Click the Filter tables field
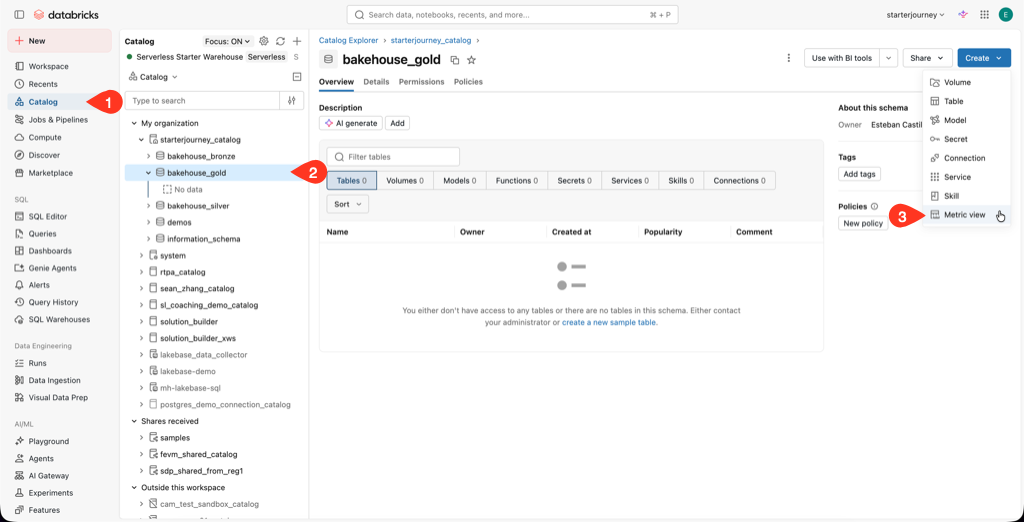 [393, 157]
